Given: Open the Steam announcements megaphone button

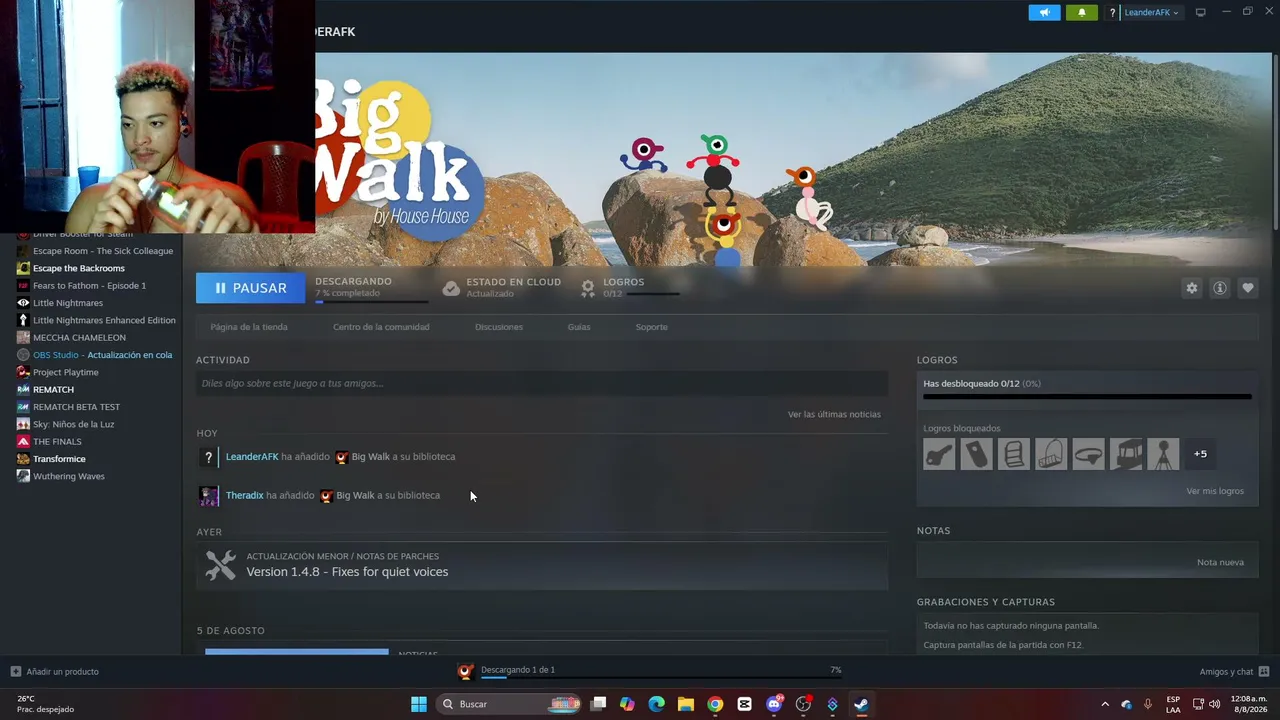Looking at the screenshot, I should pyautogui.click(x=1044, y=12).
